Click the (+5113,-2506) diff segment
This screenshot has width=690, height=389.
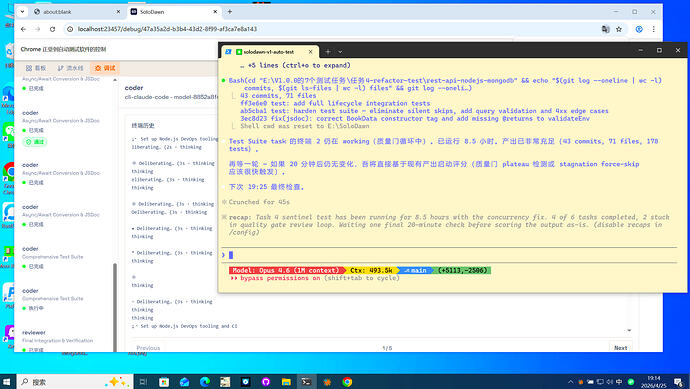point(462,270)
